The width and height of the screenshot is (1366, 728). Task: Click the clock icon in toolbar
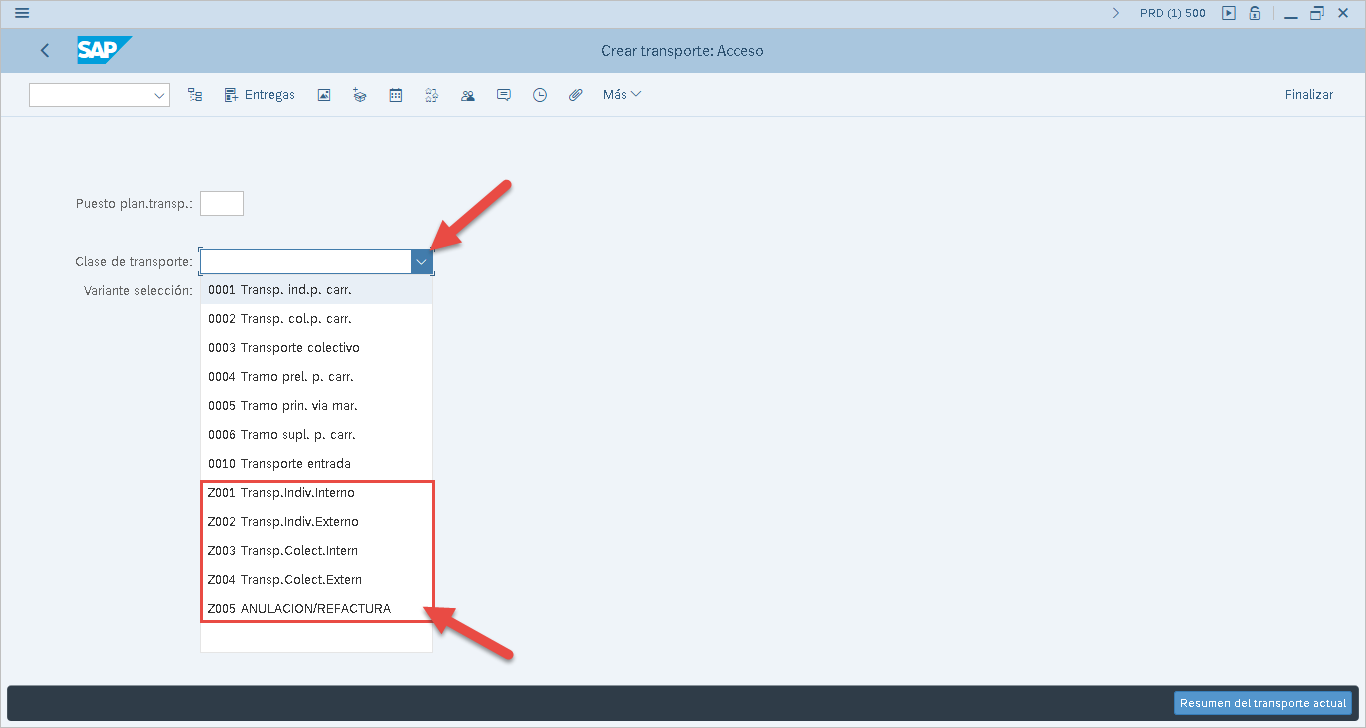(x=540, y=95)
